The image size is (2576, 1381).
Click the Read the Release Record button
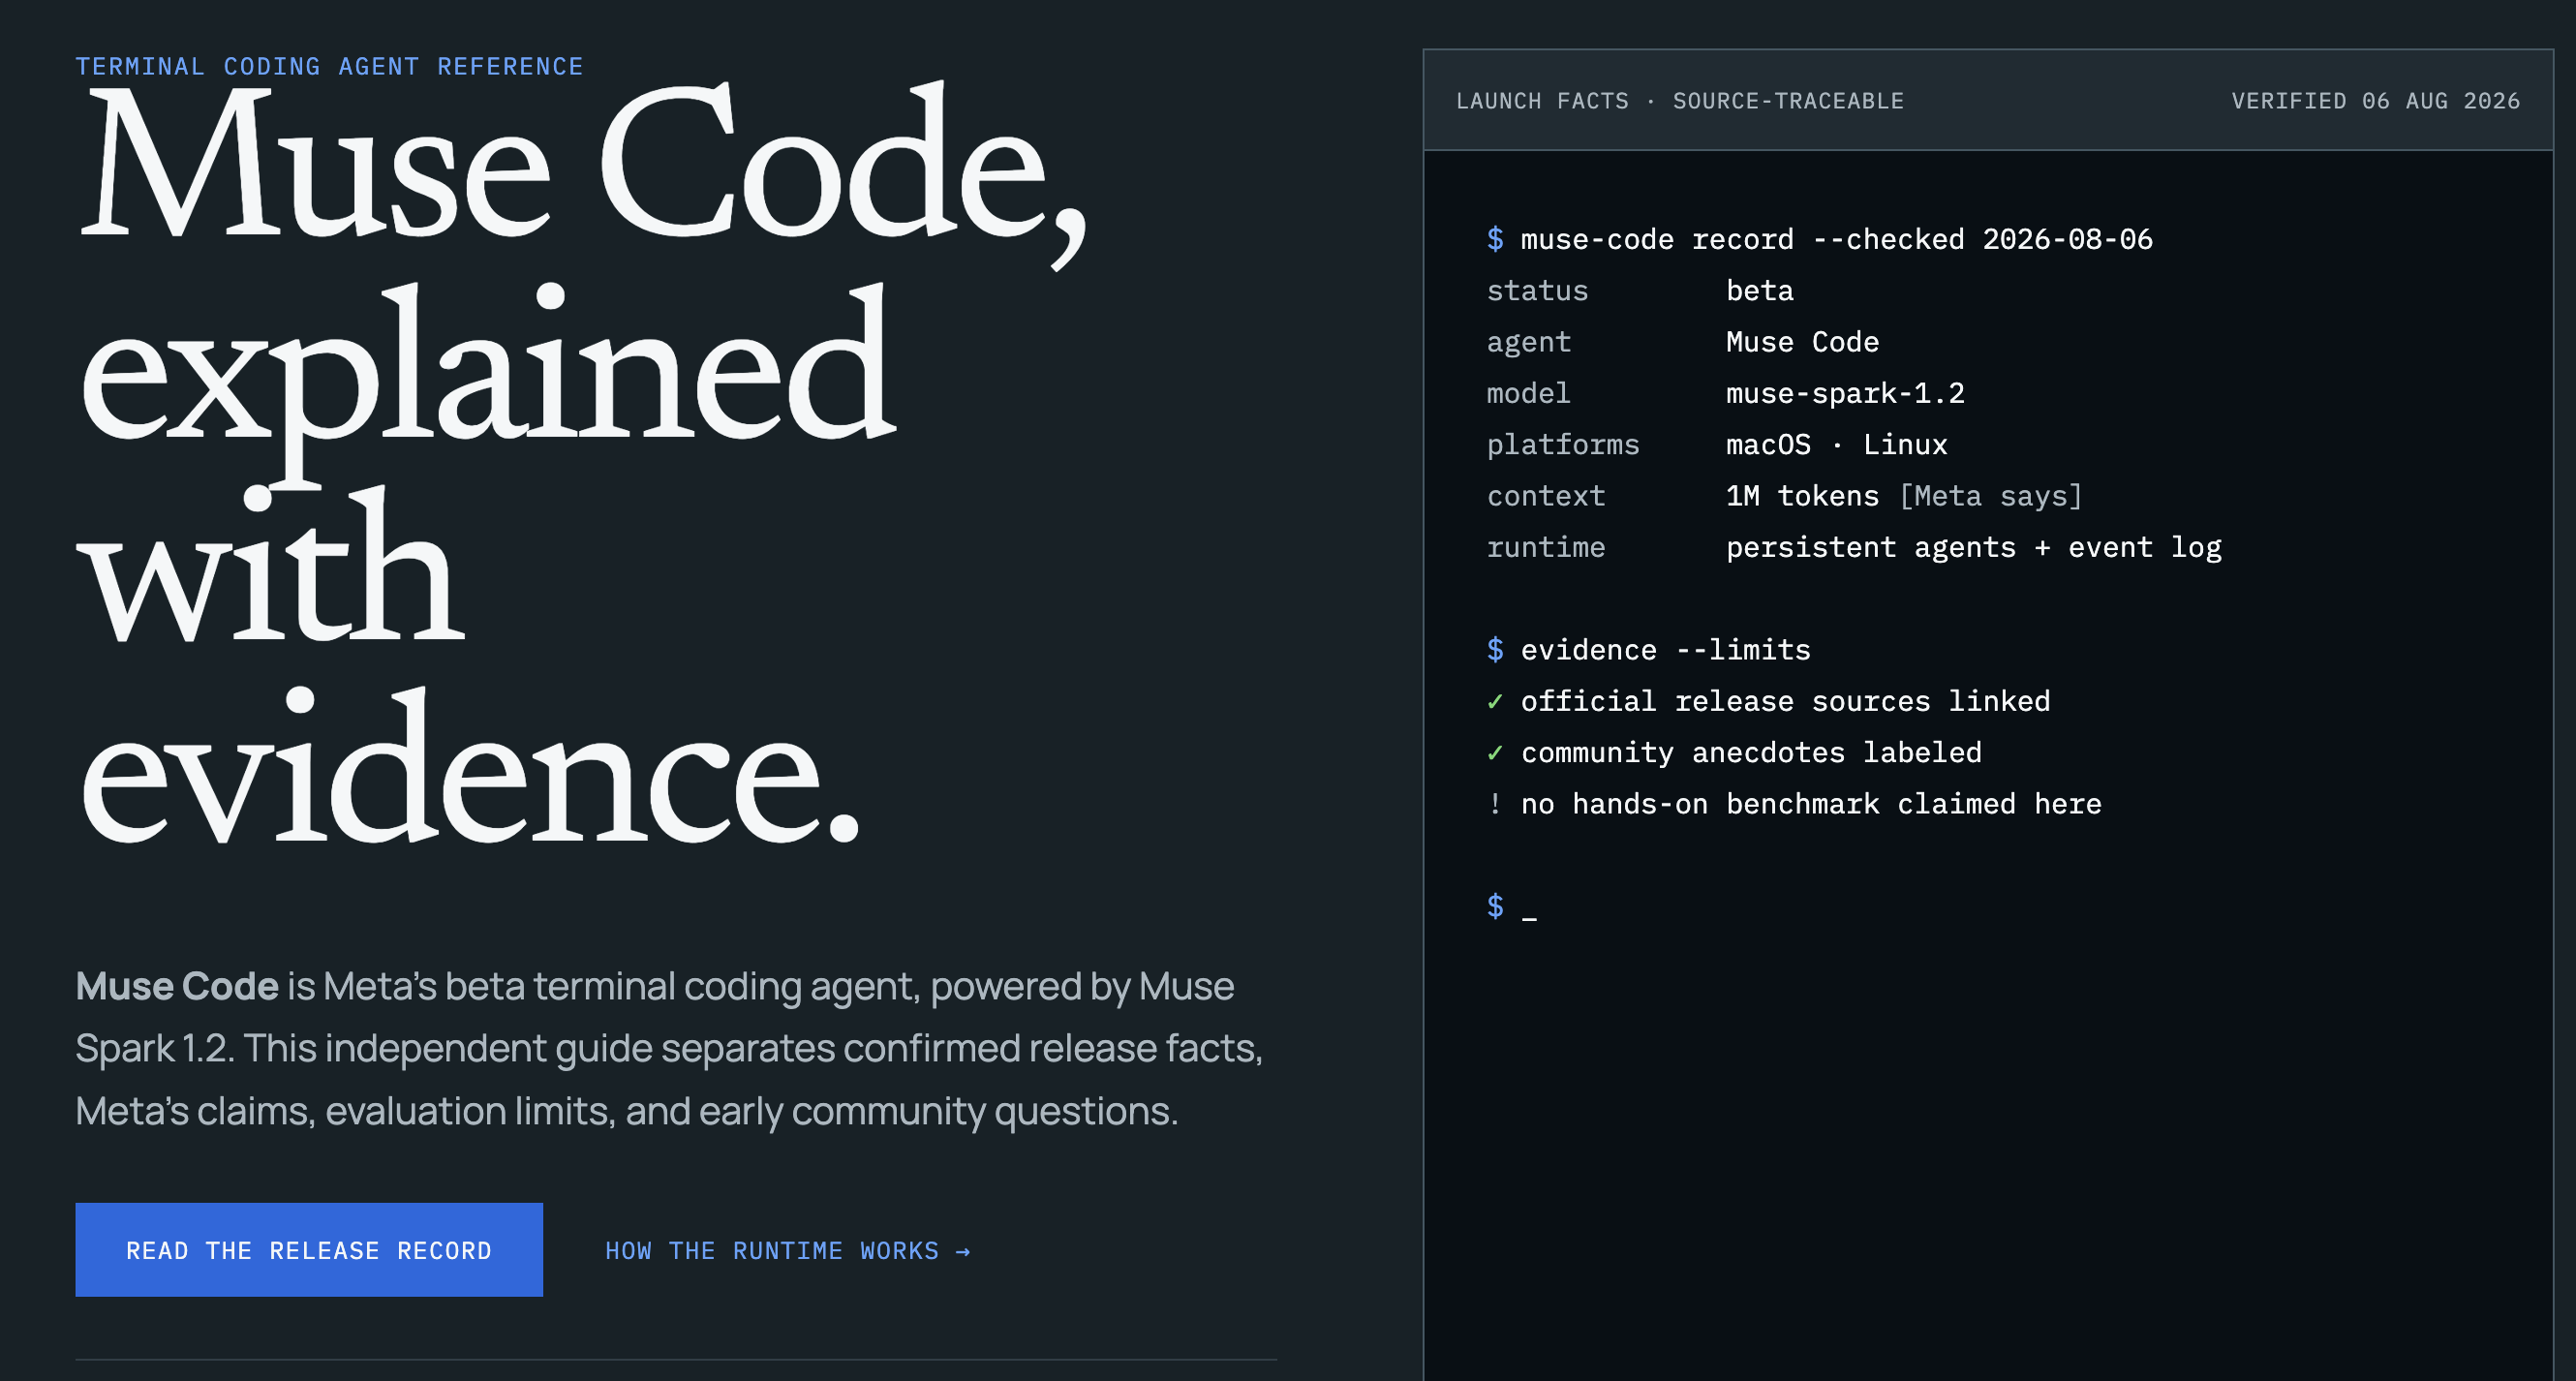click(309, 1250)
